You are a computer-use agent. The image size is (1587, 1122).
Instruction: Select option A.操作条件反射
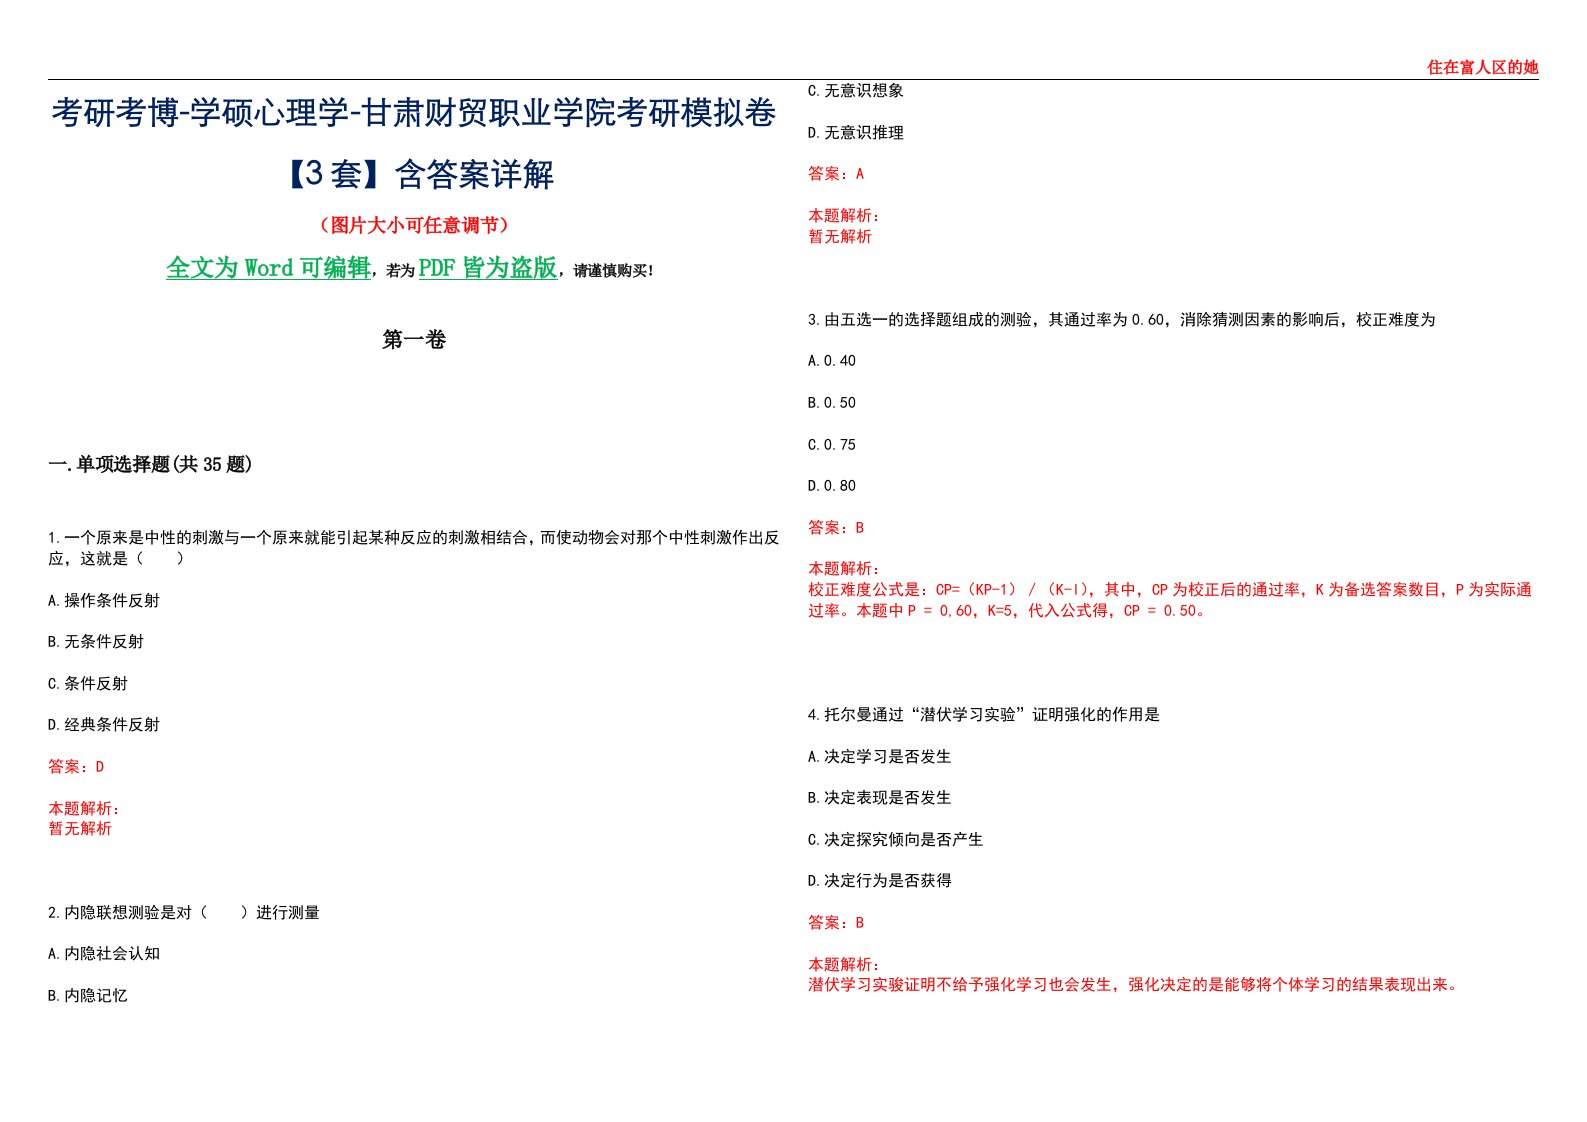104,600
